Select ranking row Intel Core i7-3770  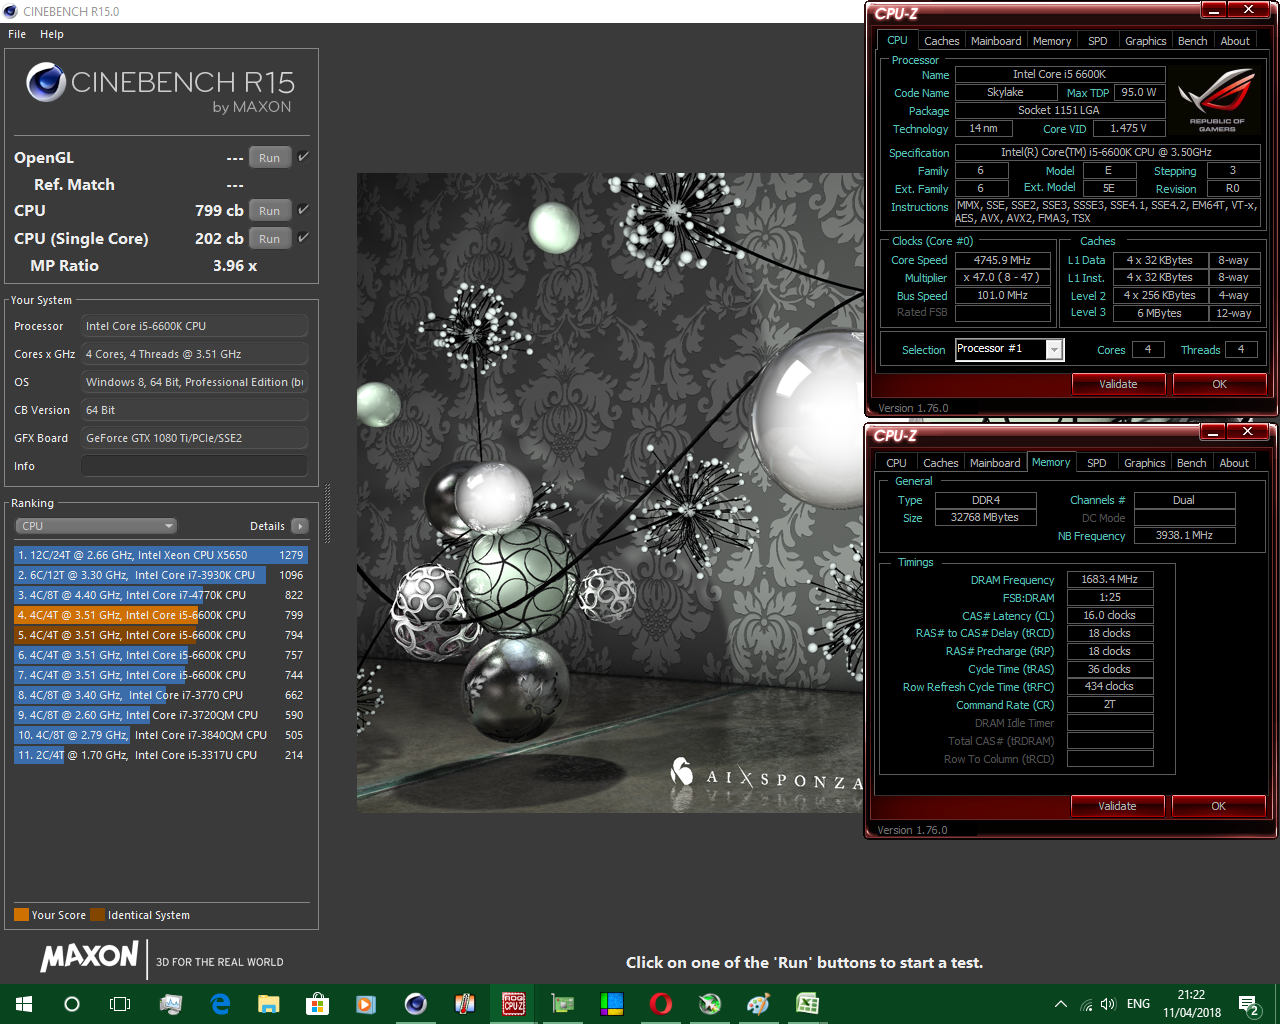(160, 695)
